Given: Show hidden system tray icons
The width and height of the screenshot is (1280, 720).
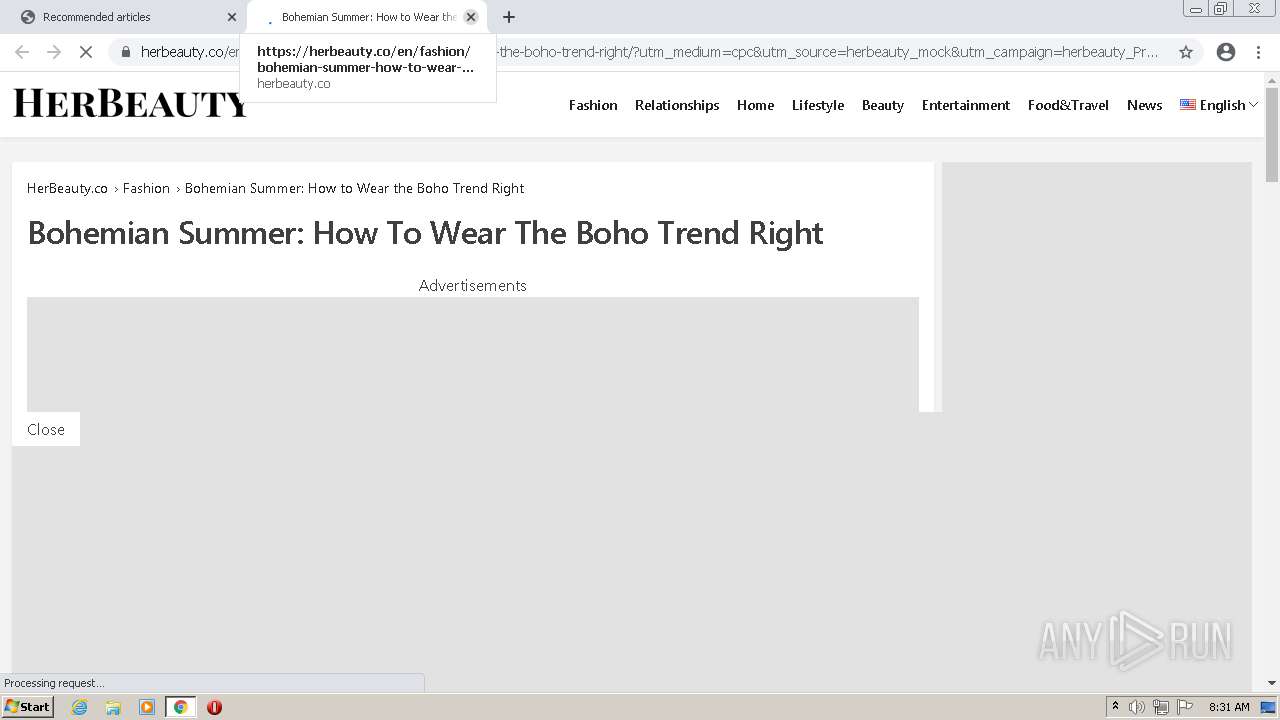Looking at the screenshot, I should 1115,707.
